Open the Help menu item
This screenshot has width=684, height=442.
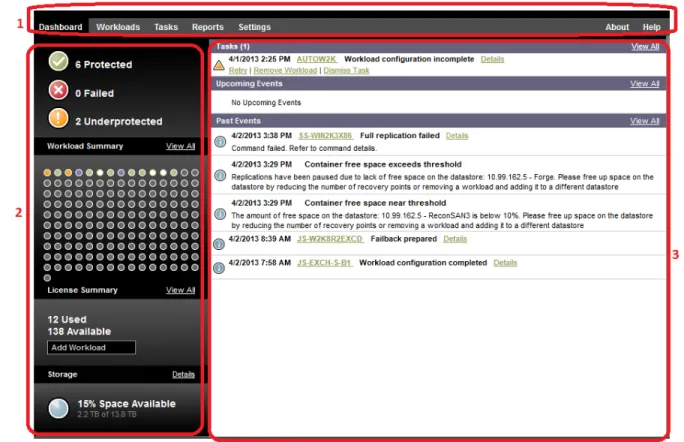651,27
